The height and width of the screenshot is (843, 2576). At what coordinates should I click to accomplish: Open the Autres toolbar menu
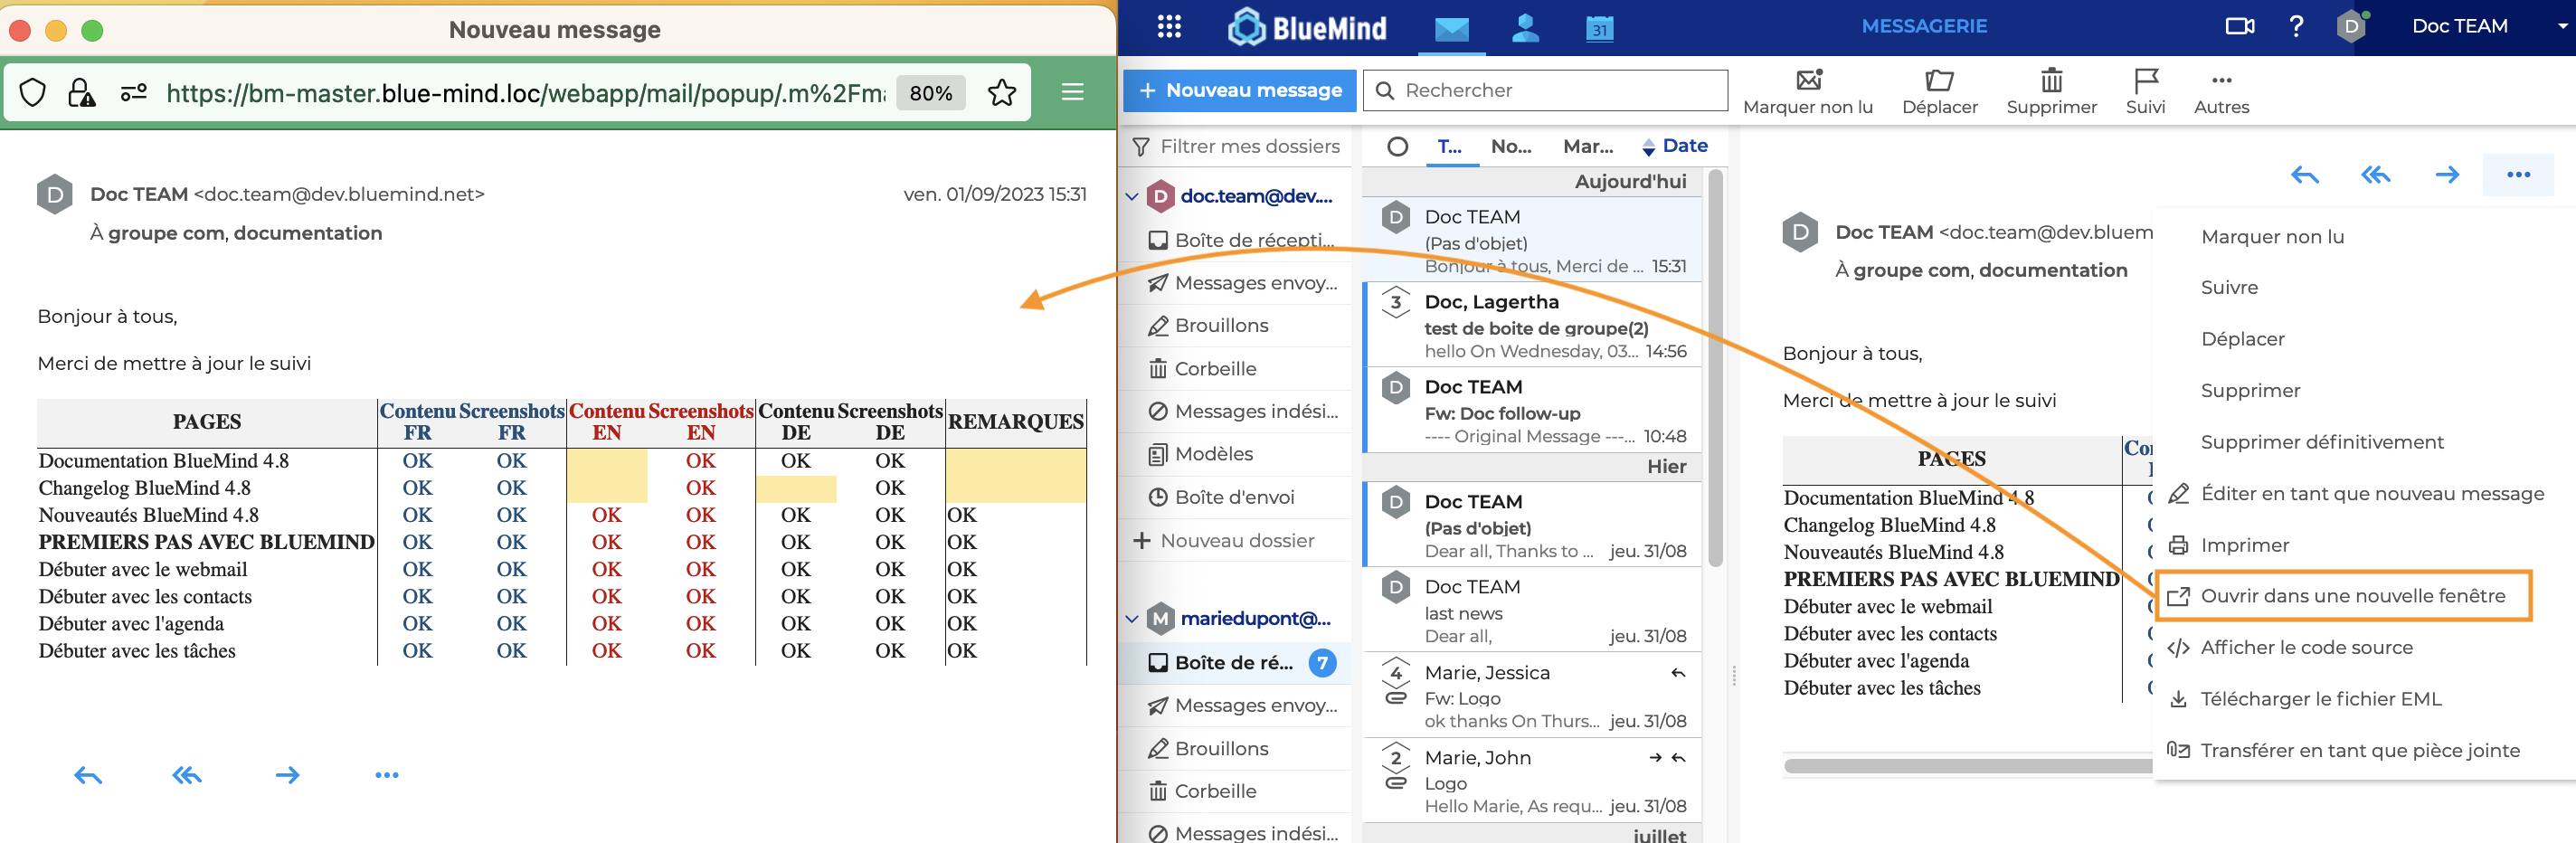point(2221,92)
